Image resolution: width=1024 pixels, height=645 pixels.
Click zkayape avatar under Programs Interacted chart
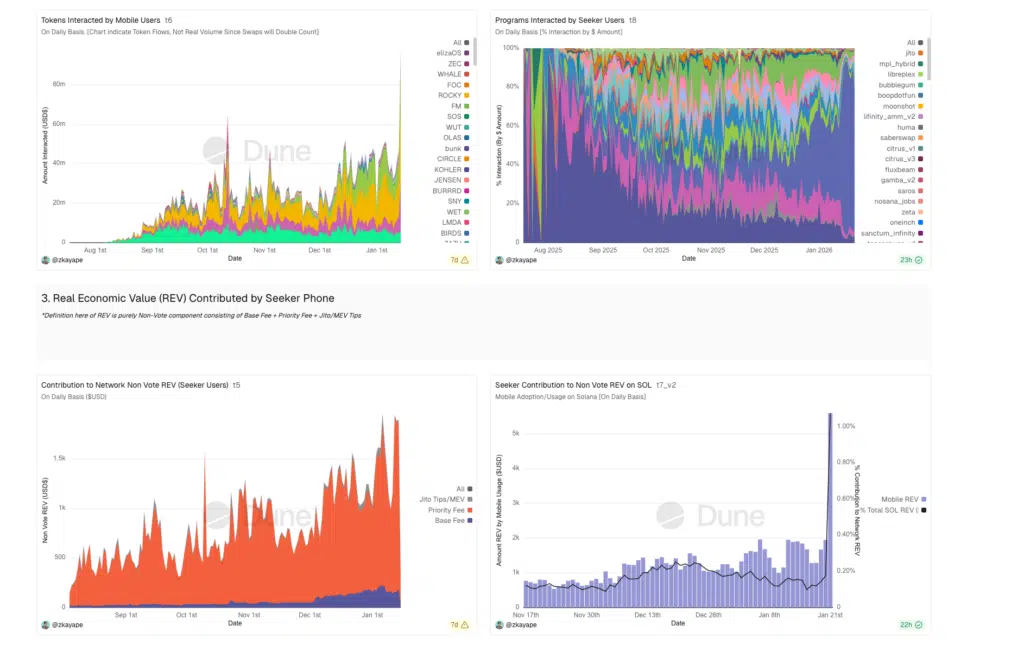coord(498,260)
